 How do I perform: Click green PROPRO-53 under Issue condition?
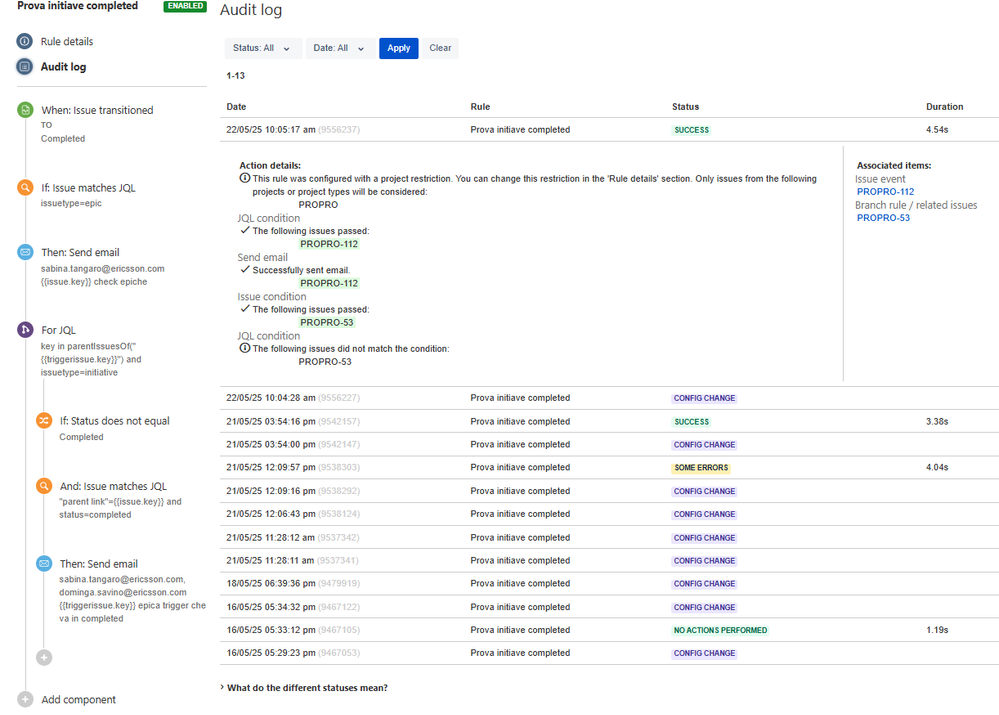point(326,322)
